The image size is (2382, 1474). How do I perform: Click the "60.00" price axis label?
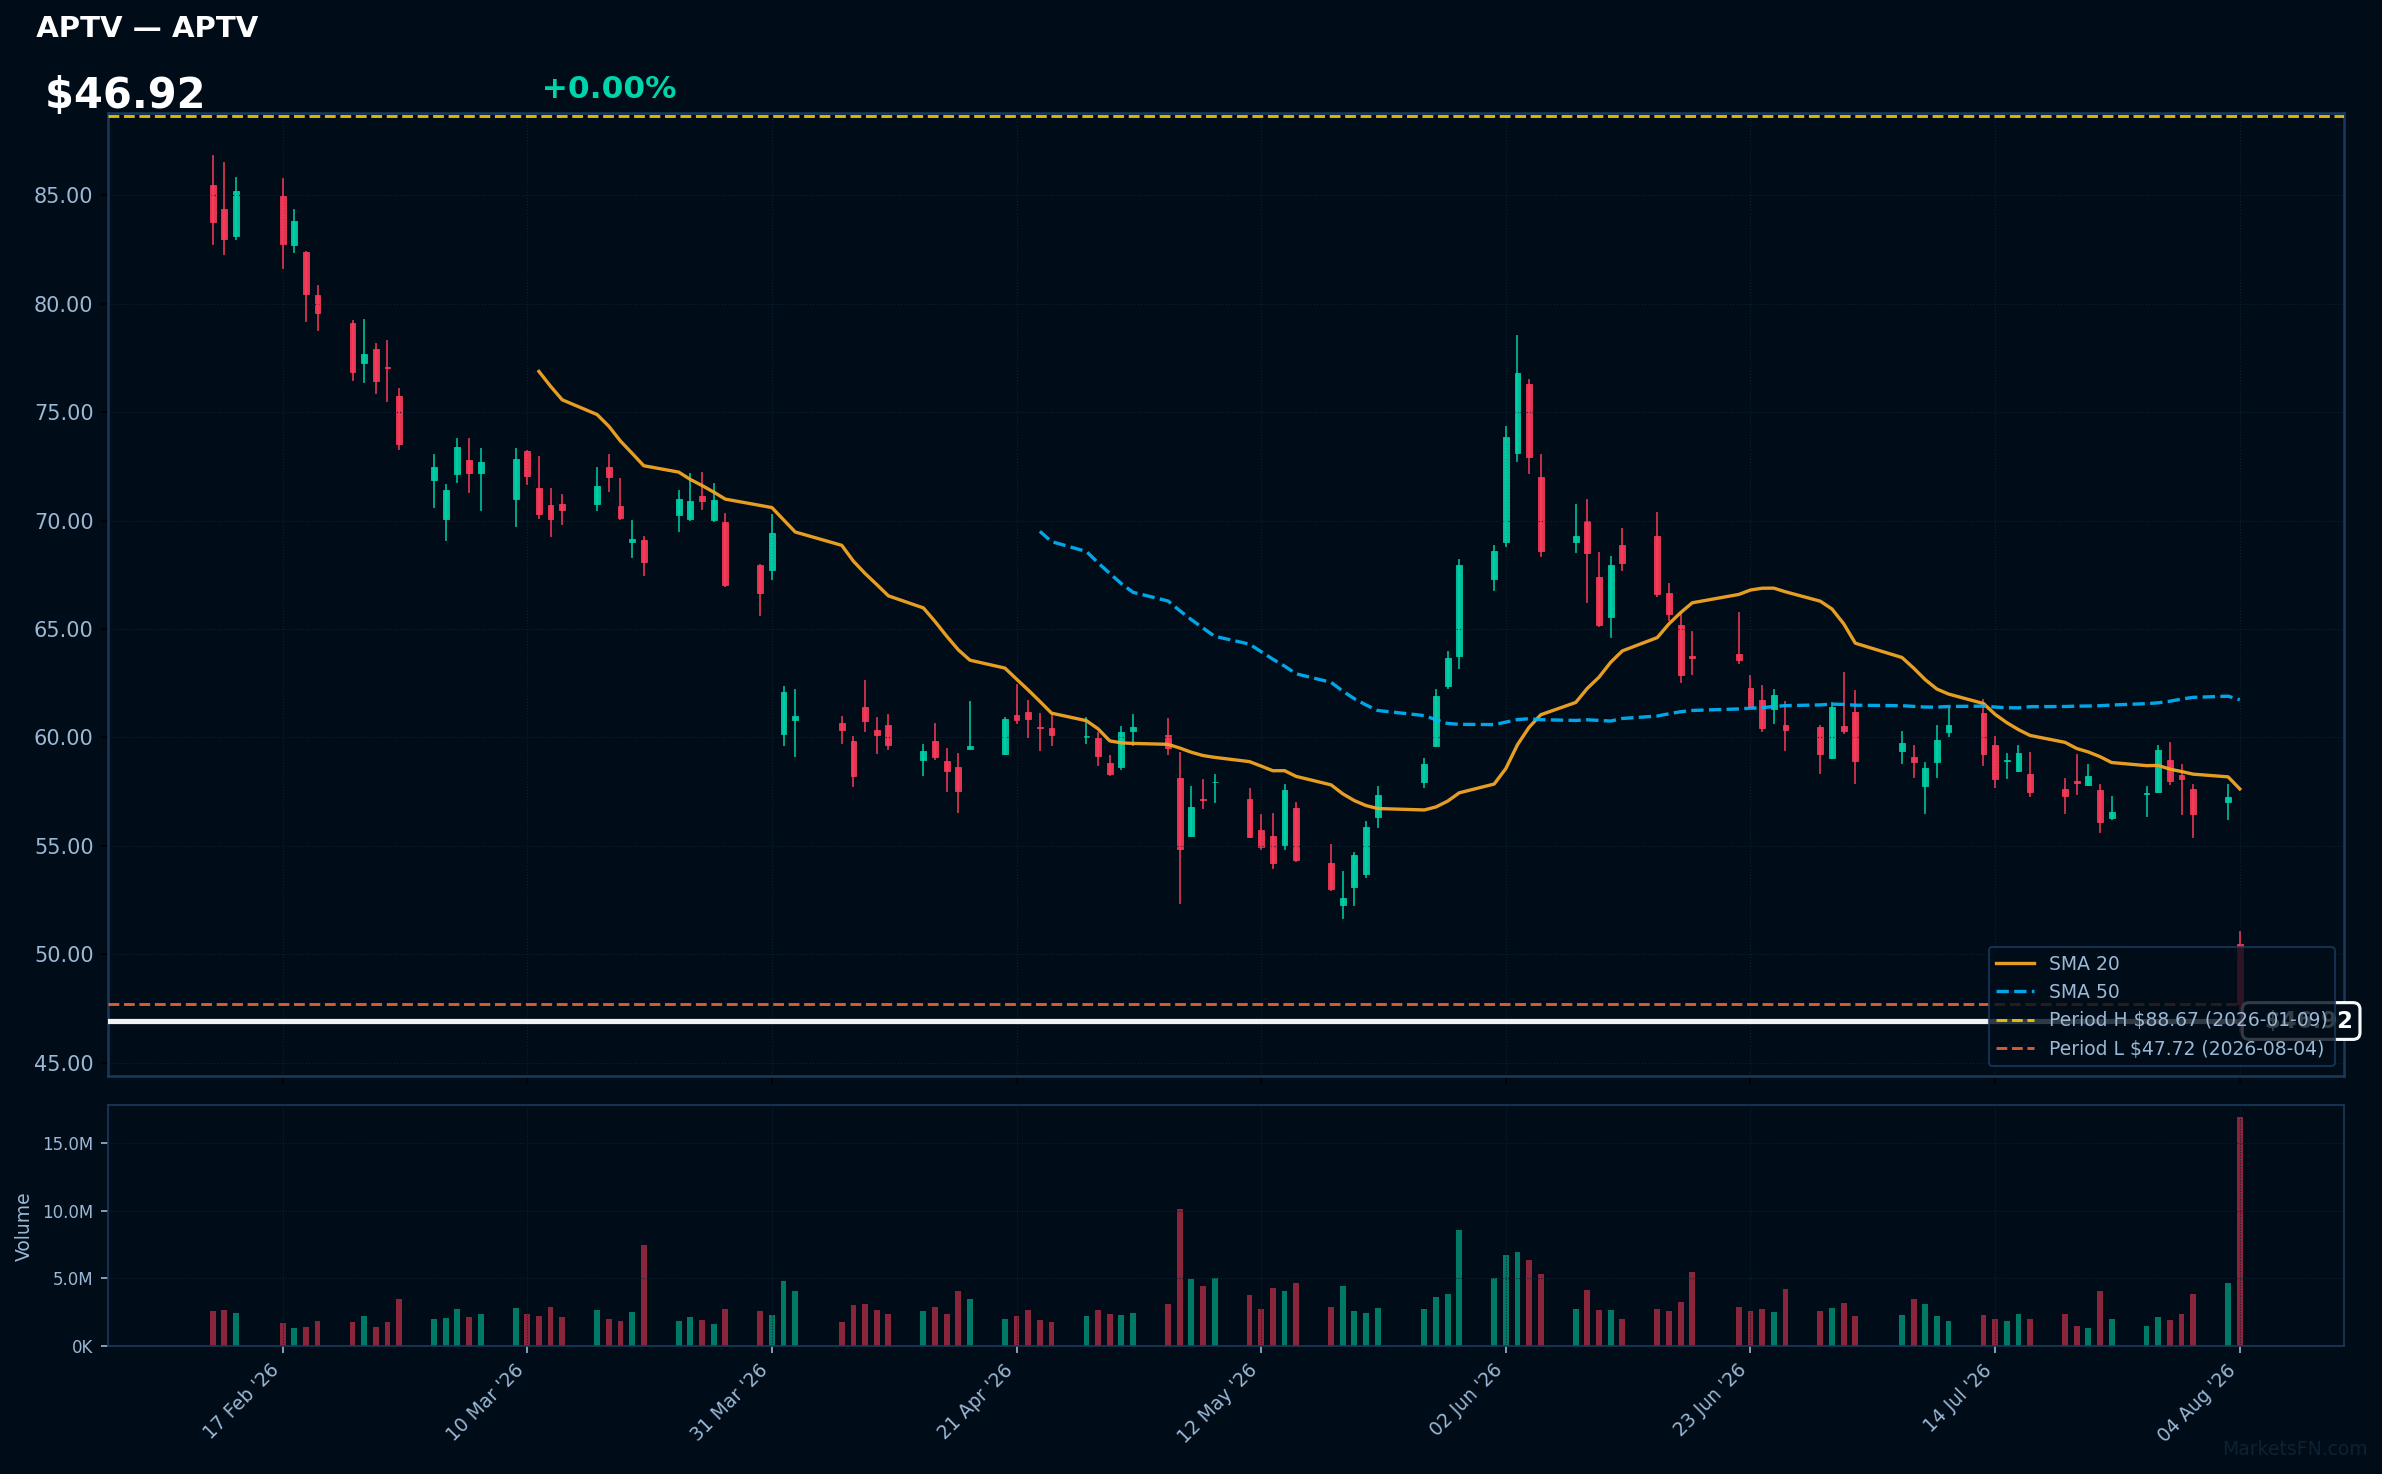[x=63, y=738]
